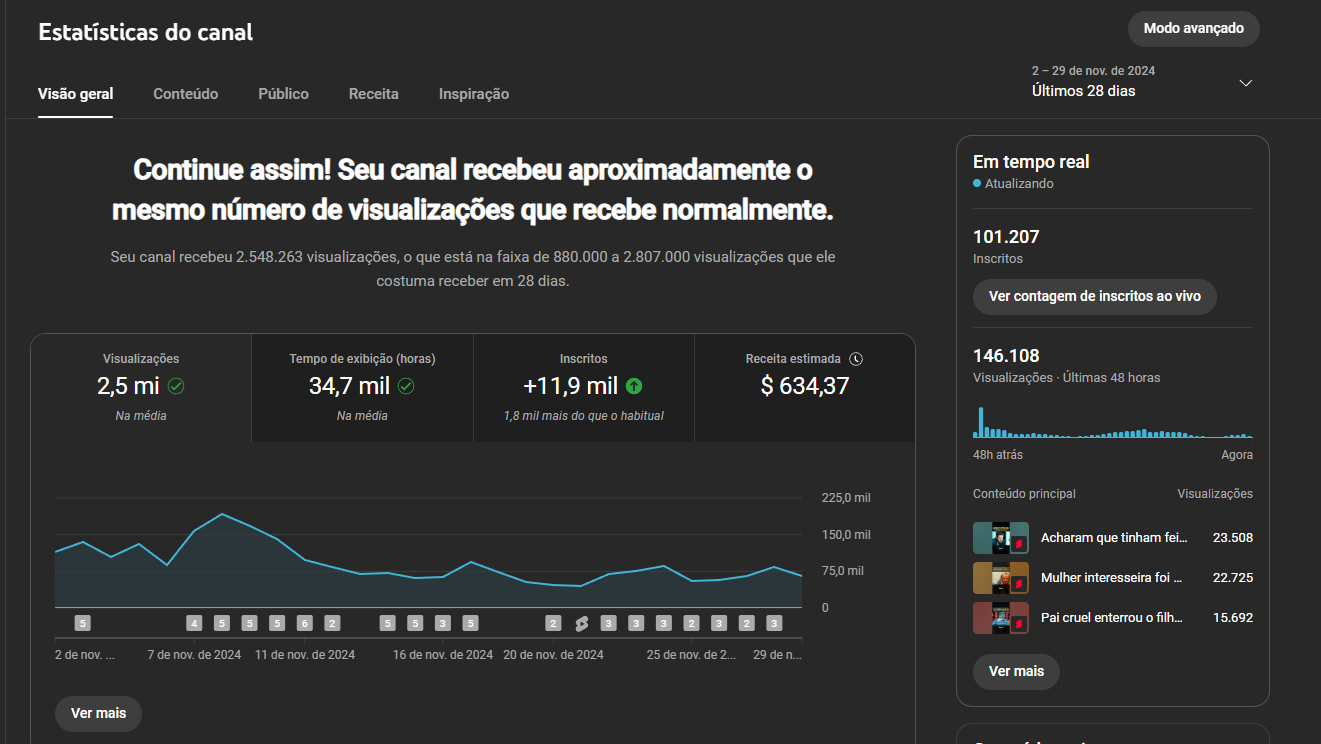
Task: Click marker 5 above '2 de nov.' date
Action: tap(83, 623)
